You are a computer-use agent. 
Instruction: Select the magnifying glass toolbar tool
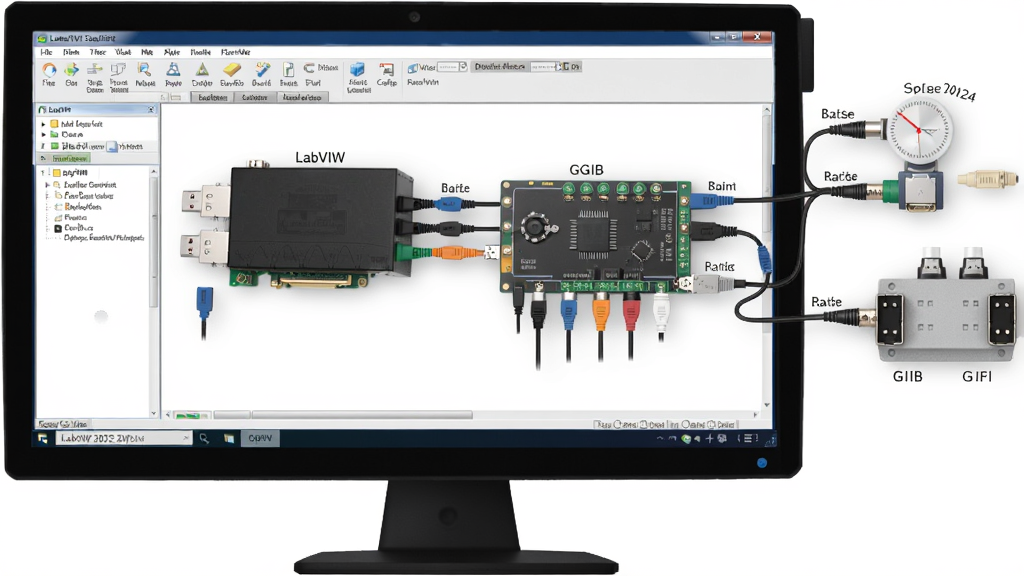(144, 69)
